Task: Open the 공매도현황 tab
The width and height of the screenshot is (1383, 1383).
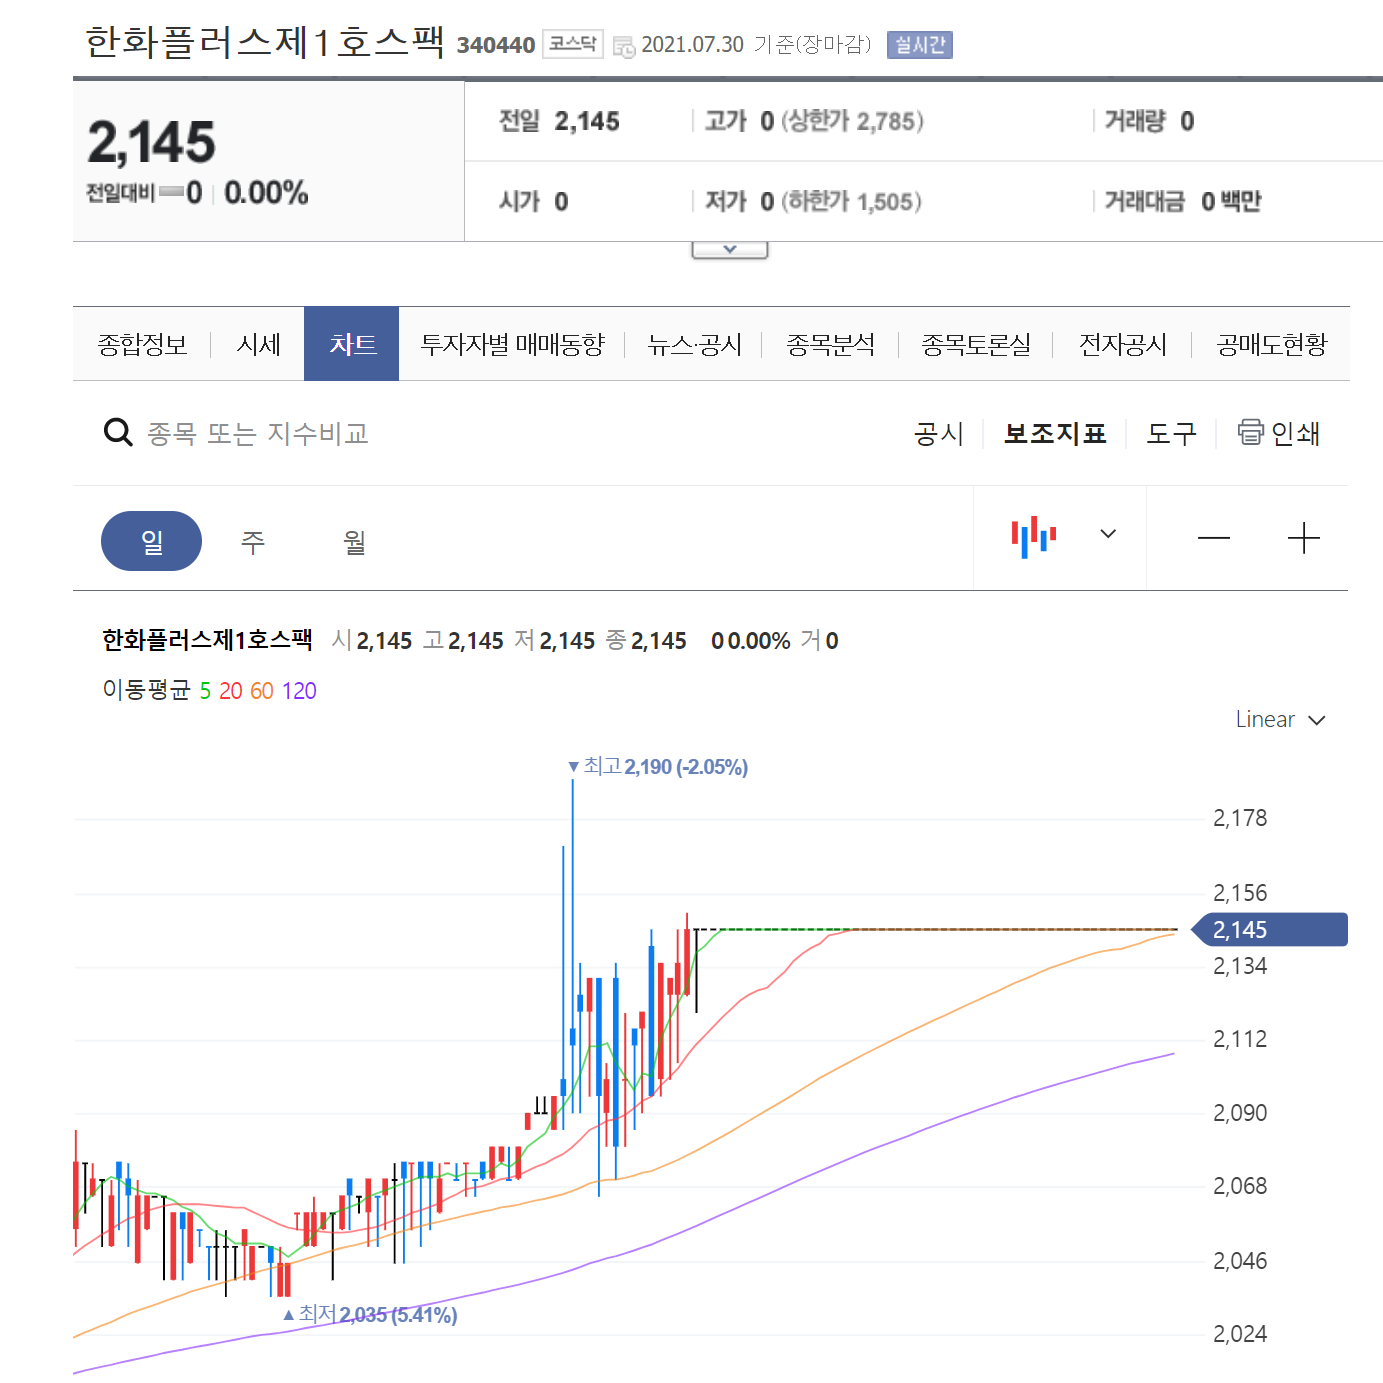Action: [x=1272, y=345]
